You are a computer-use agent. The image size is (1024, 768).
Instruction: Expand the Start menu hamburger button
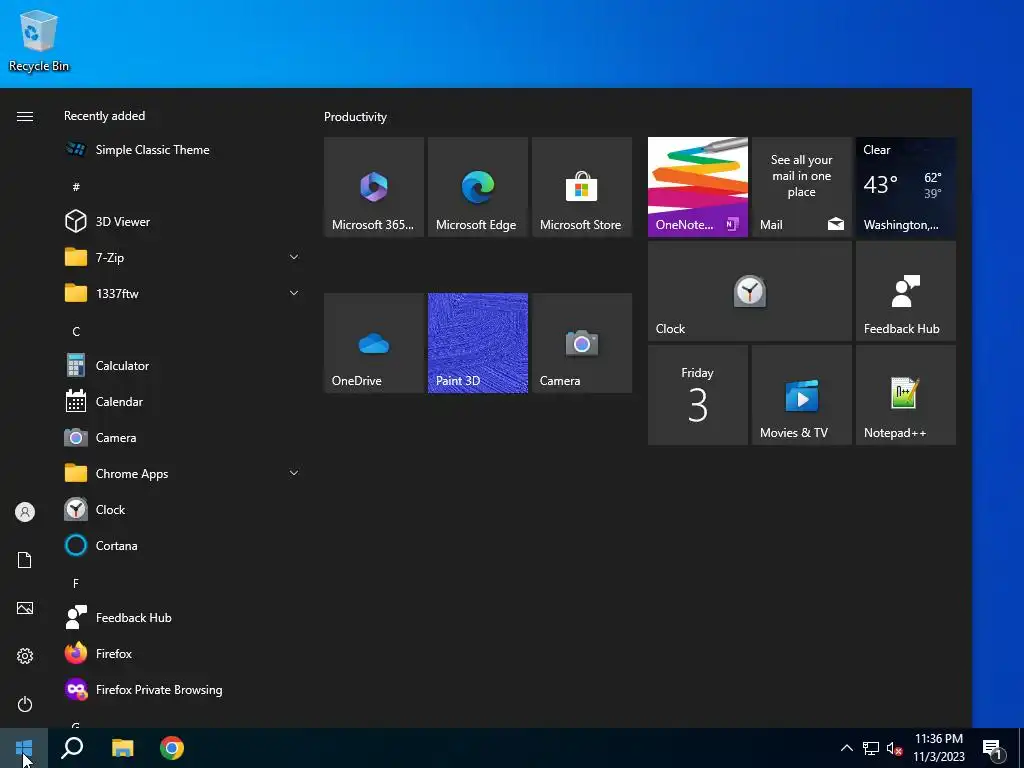point(25,116)
